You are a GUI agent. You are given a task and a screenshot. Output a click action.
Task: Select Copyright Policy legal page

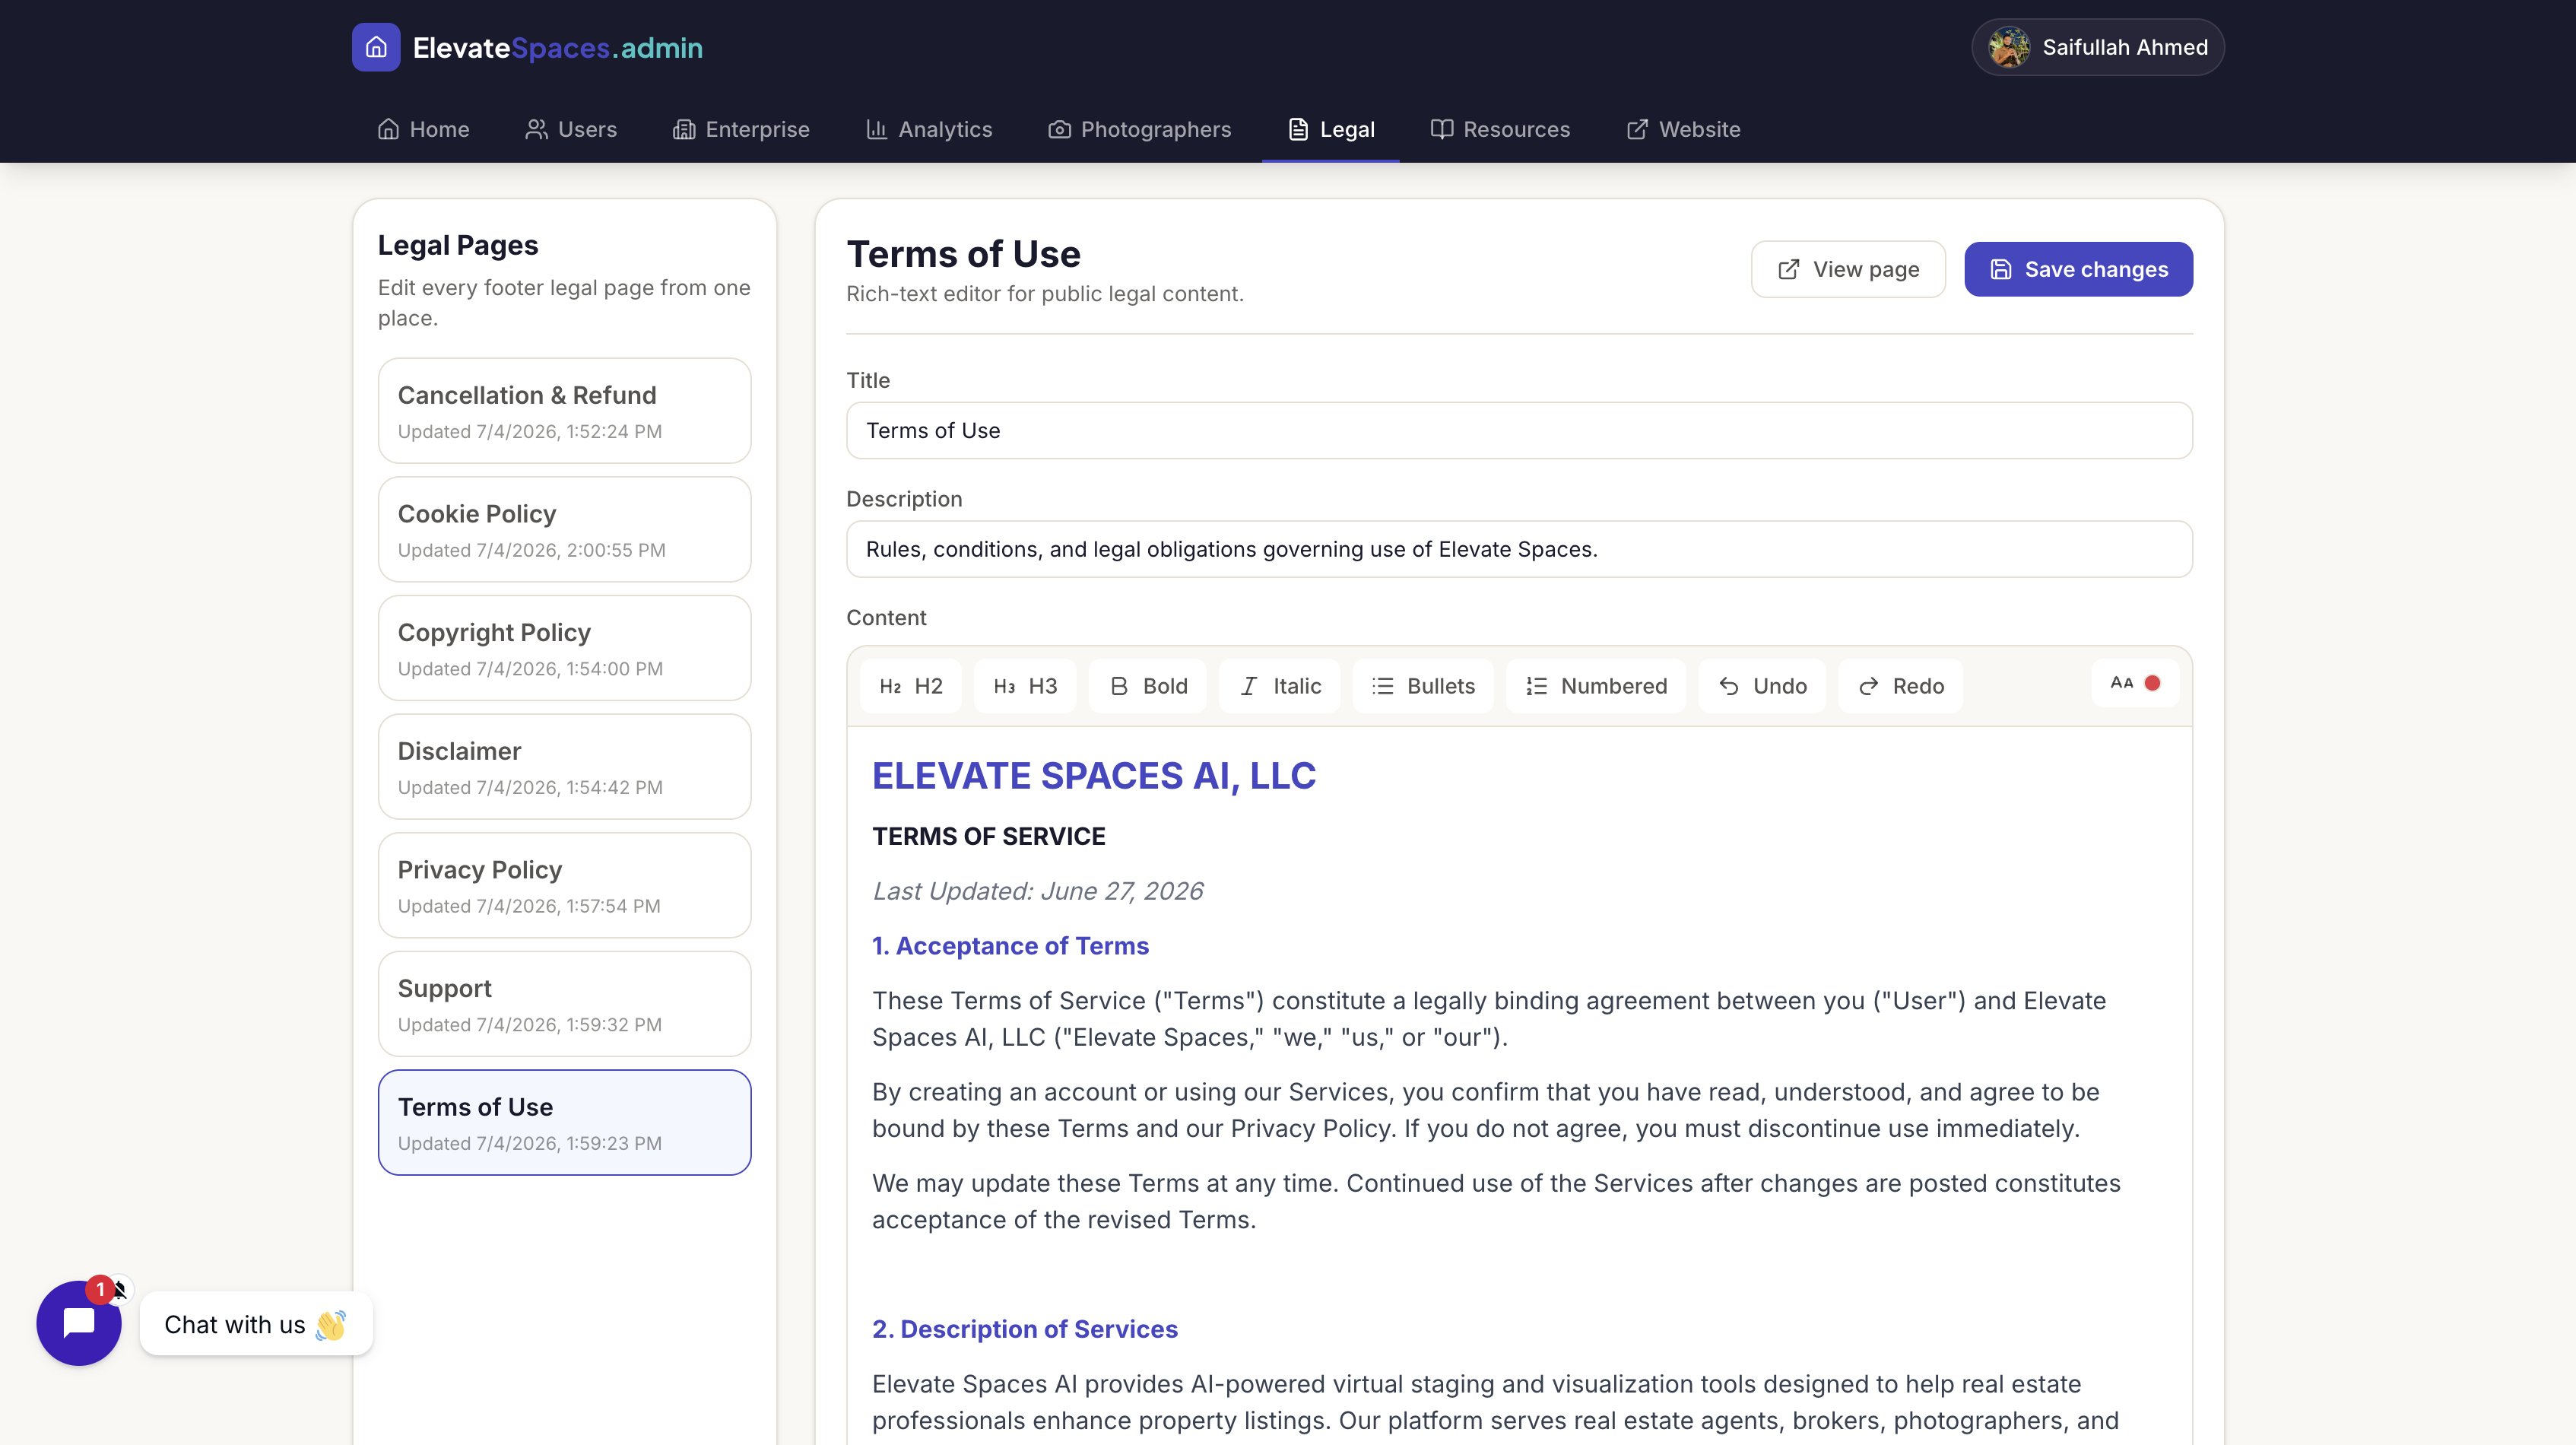(564, 648)
